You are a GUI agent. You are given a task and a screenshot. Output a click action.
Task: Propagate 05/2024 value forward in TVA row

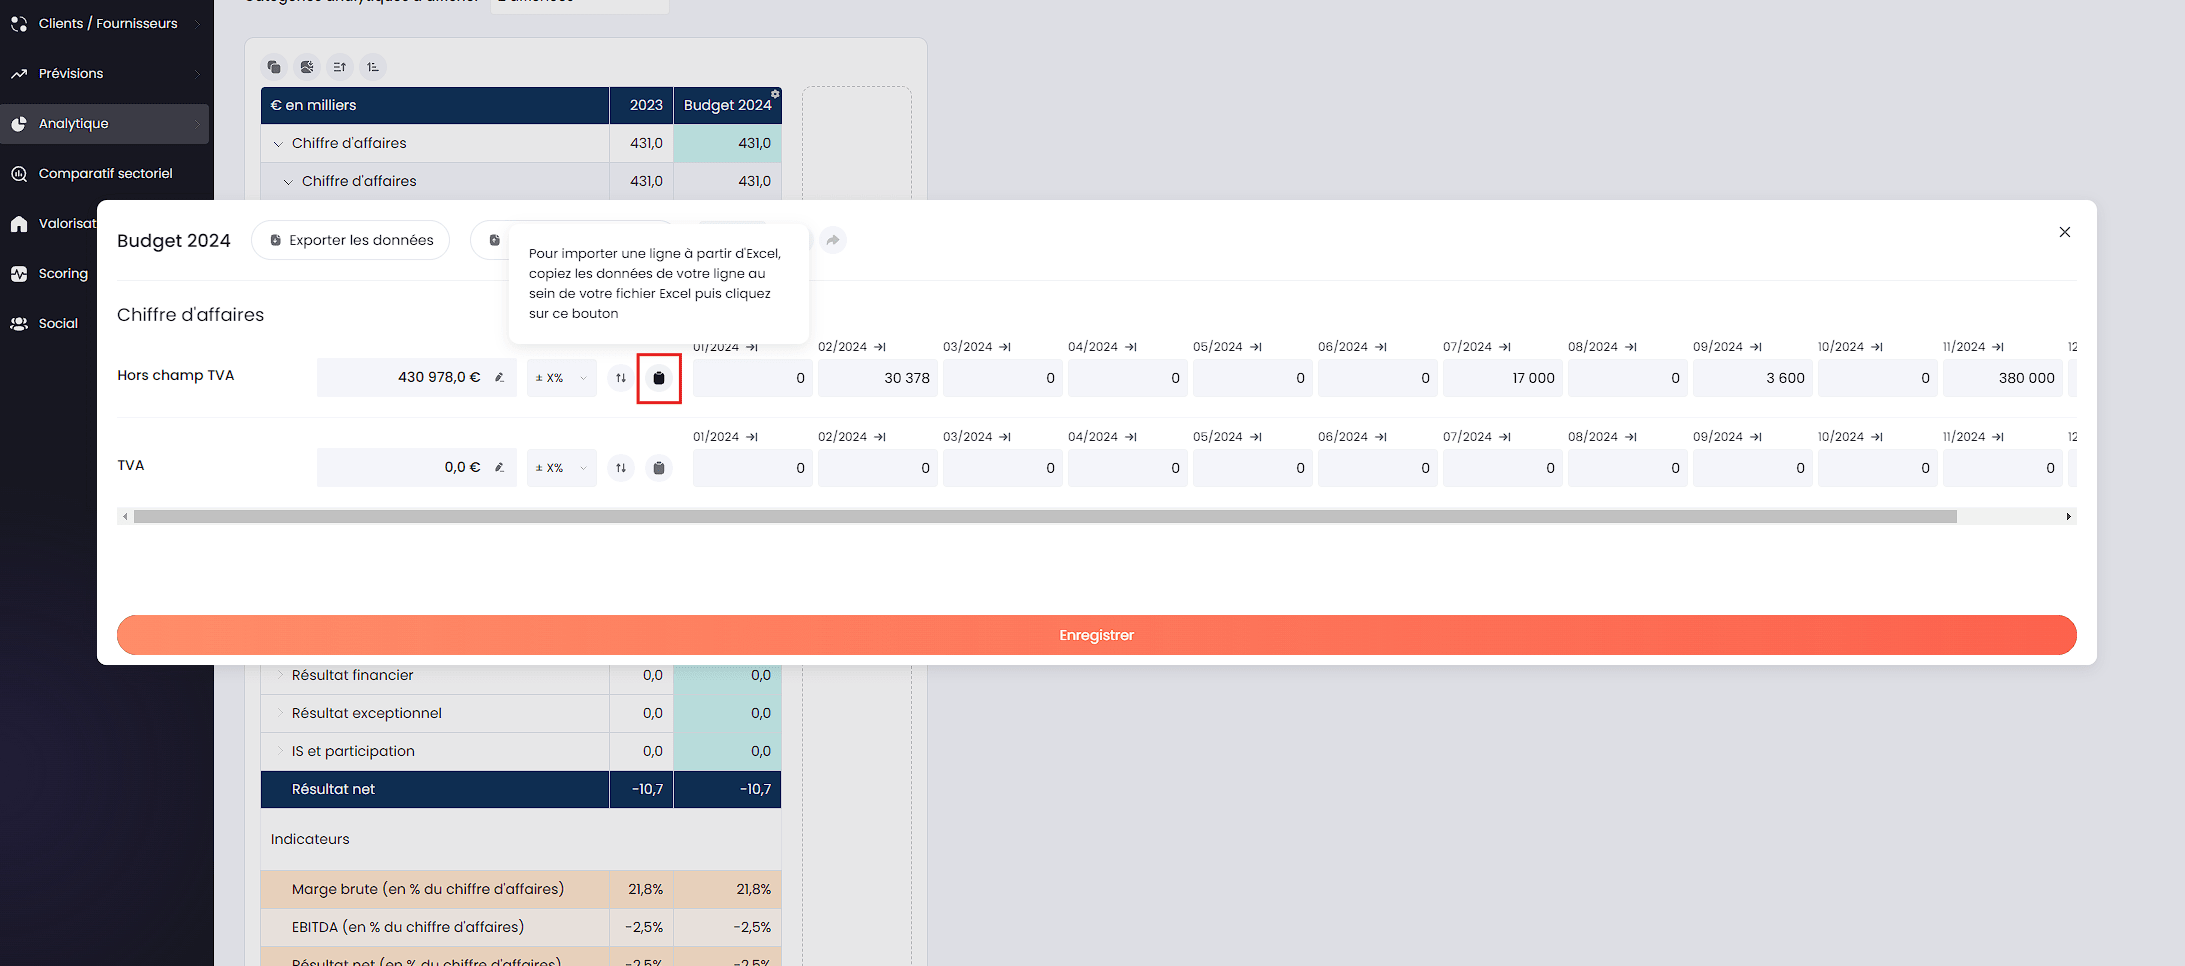tap(1256, 437)
